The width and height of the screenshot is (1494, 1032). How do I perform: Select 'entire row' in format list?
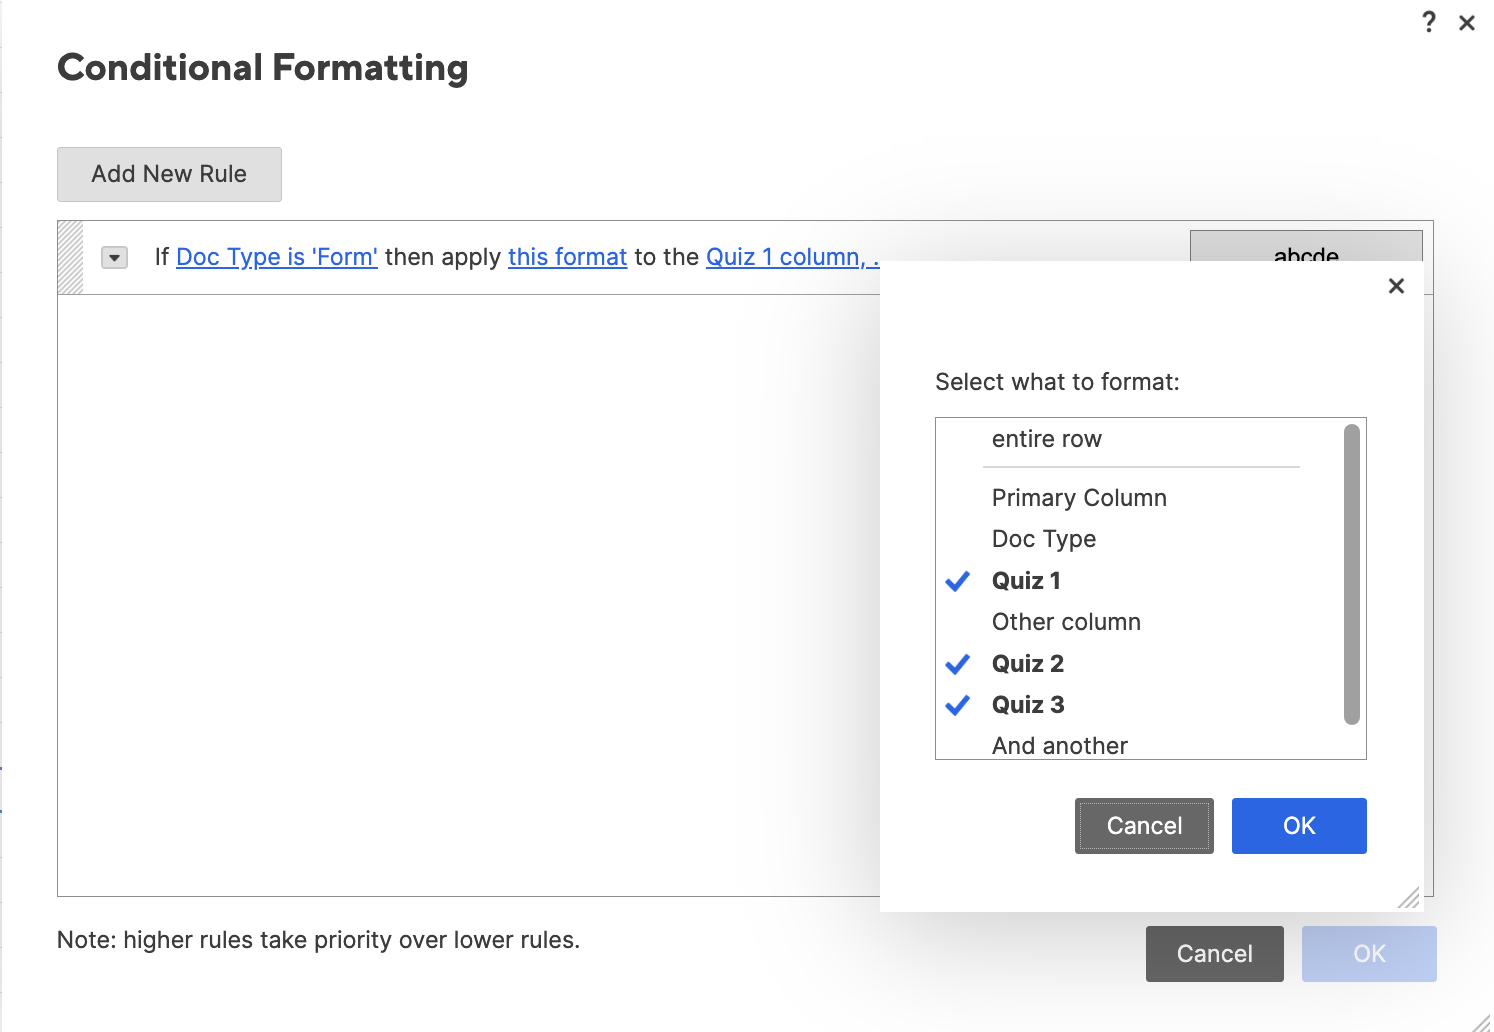coord(1047,439)
